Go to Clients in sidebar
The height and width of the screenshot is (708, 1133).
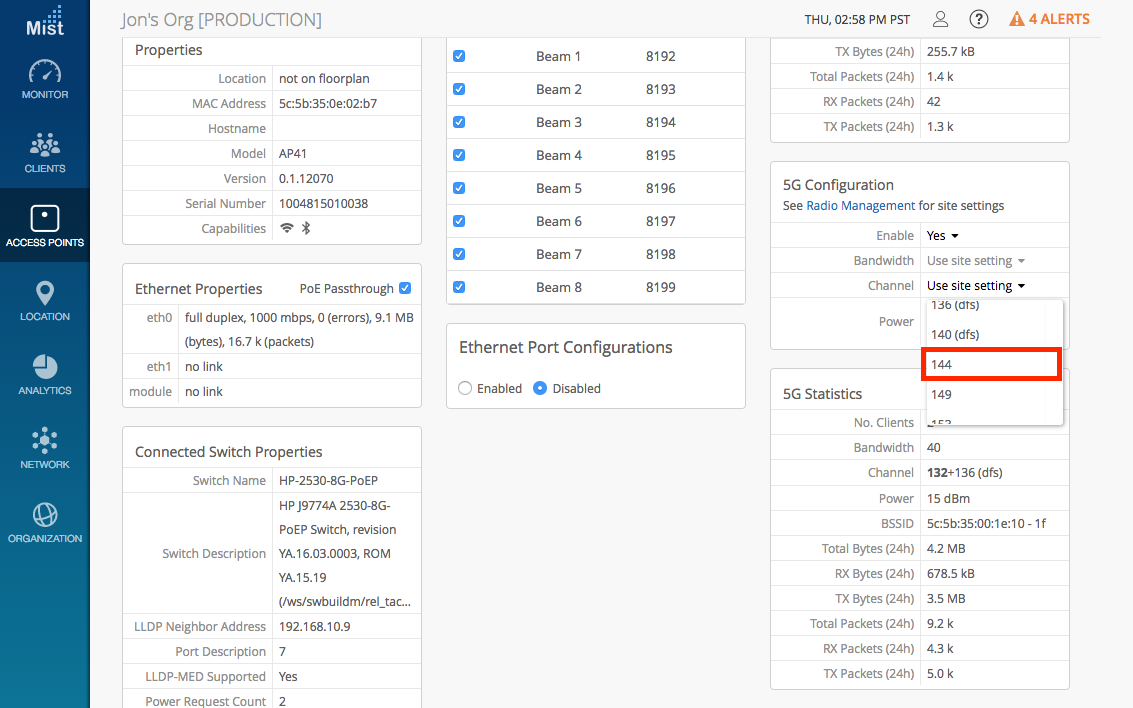pyautogui.click(x=45, y=154)
